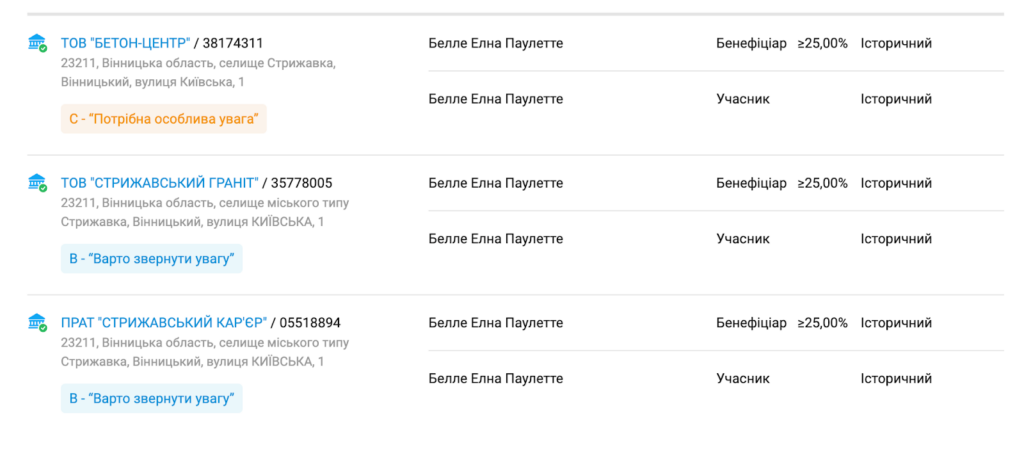Image resolution: width=1024 pixels, height=452 pixels.
Task: Click Белле Елна Паулетте in БЕТОН-ЦЕНТР Бенефіціар row
Action: point(495,43)
